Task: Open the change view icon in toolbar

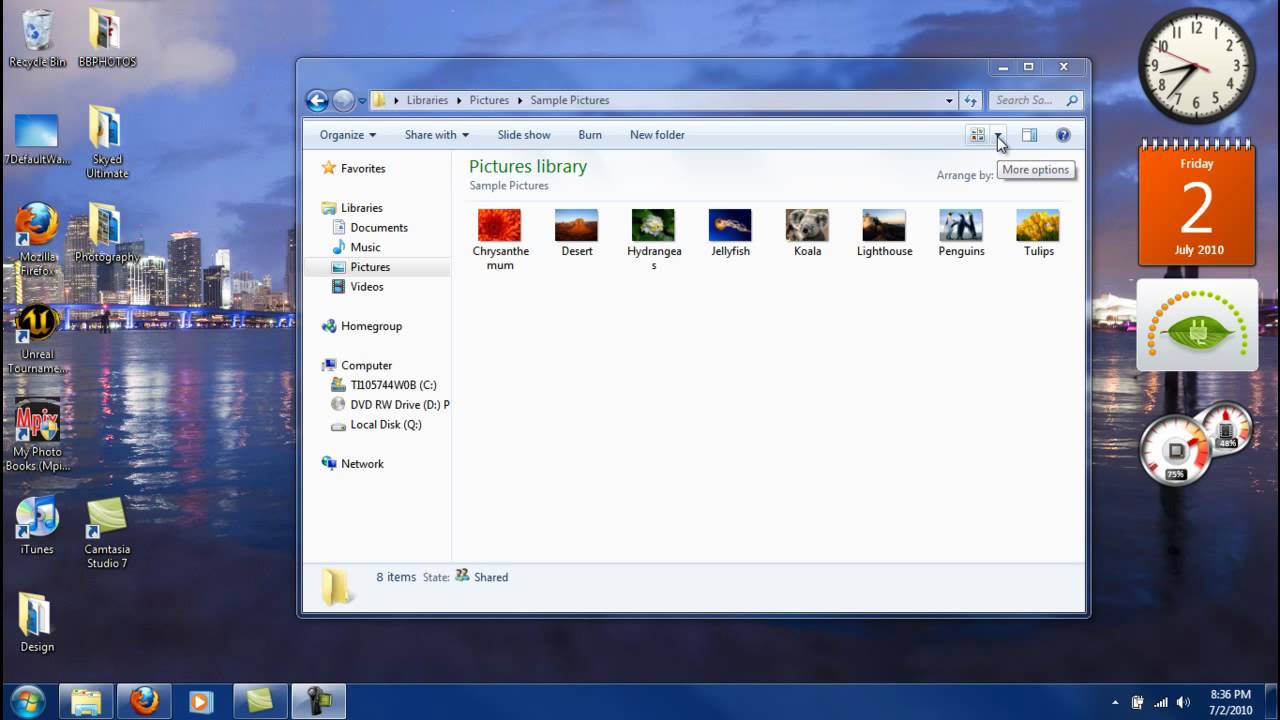Action: [977, 135]
